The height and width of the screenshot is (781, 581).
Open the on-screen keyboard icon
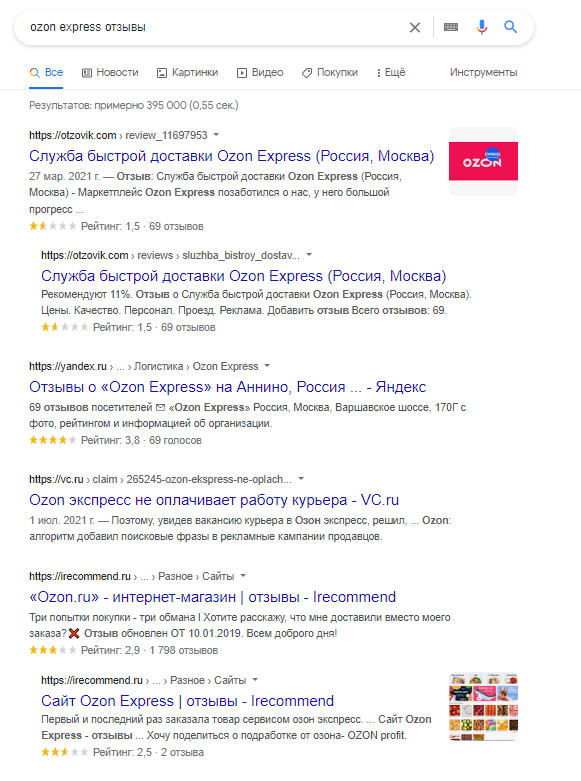point(451,27)
